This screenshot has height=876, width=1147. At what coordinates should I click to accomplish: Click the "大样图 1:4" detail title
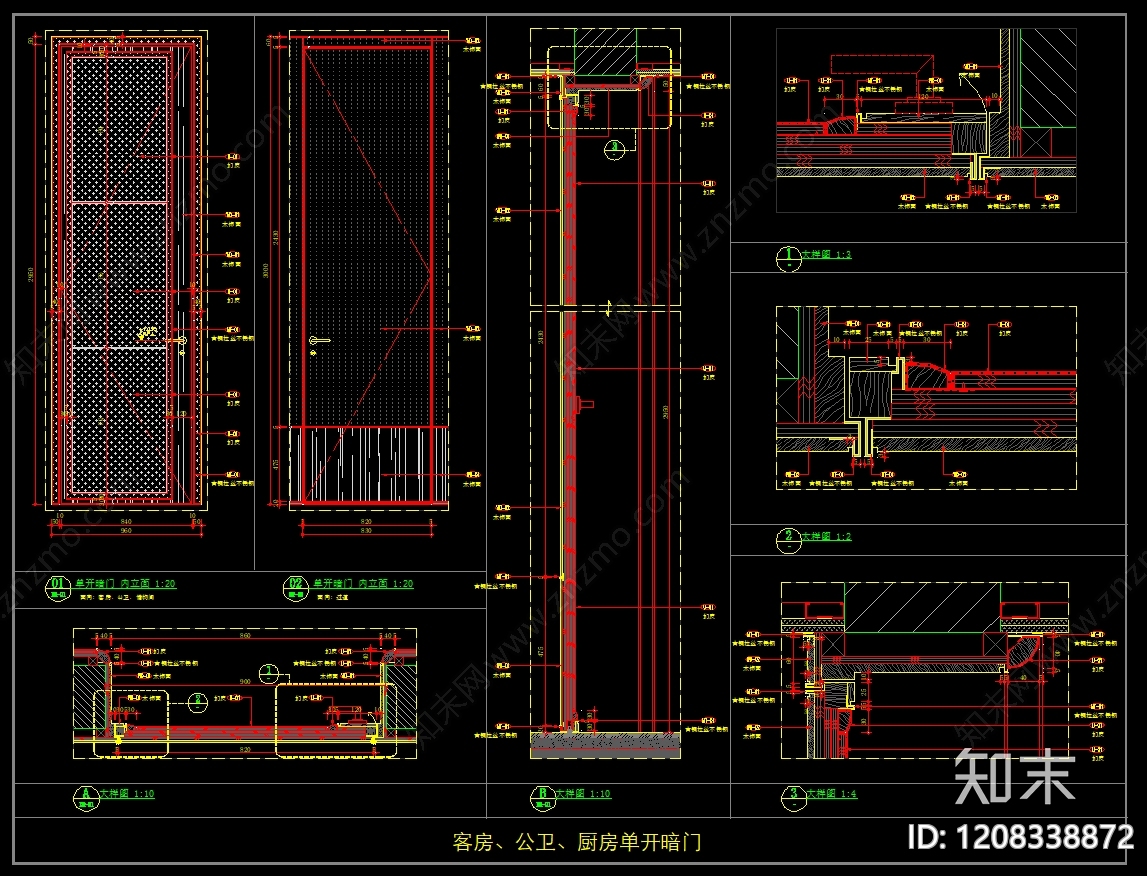(x=832, y=793)
